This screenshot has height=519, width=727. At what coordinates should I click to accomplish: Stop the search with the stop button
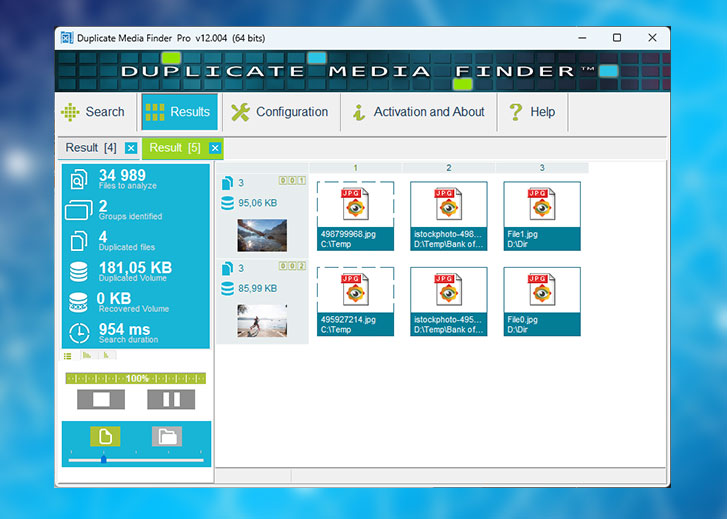101,399
